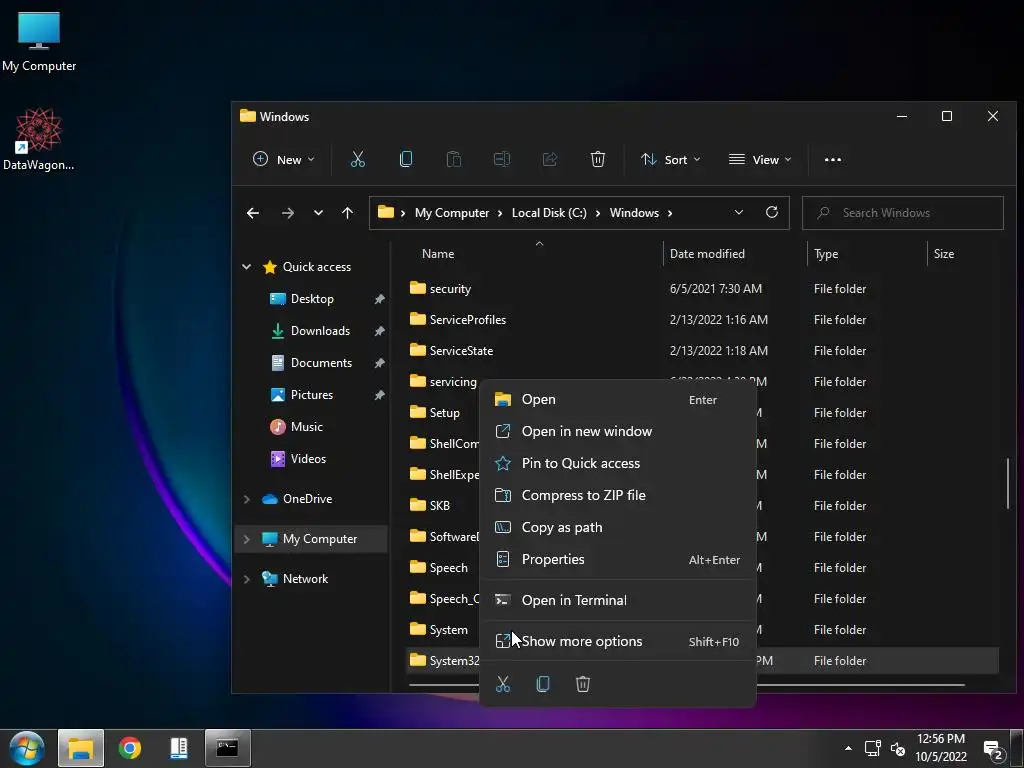Image resolution: width=1024 pixels, height=768 pixels.
Task: Click the Copy icon at context menu bottom
Action: [x=543, y=684]
